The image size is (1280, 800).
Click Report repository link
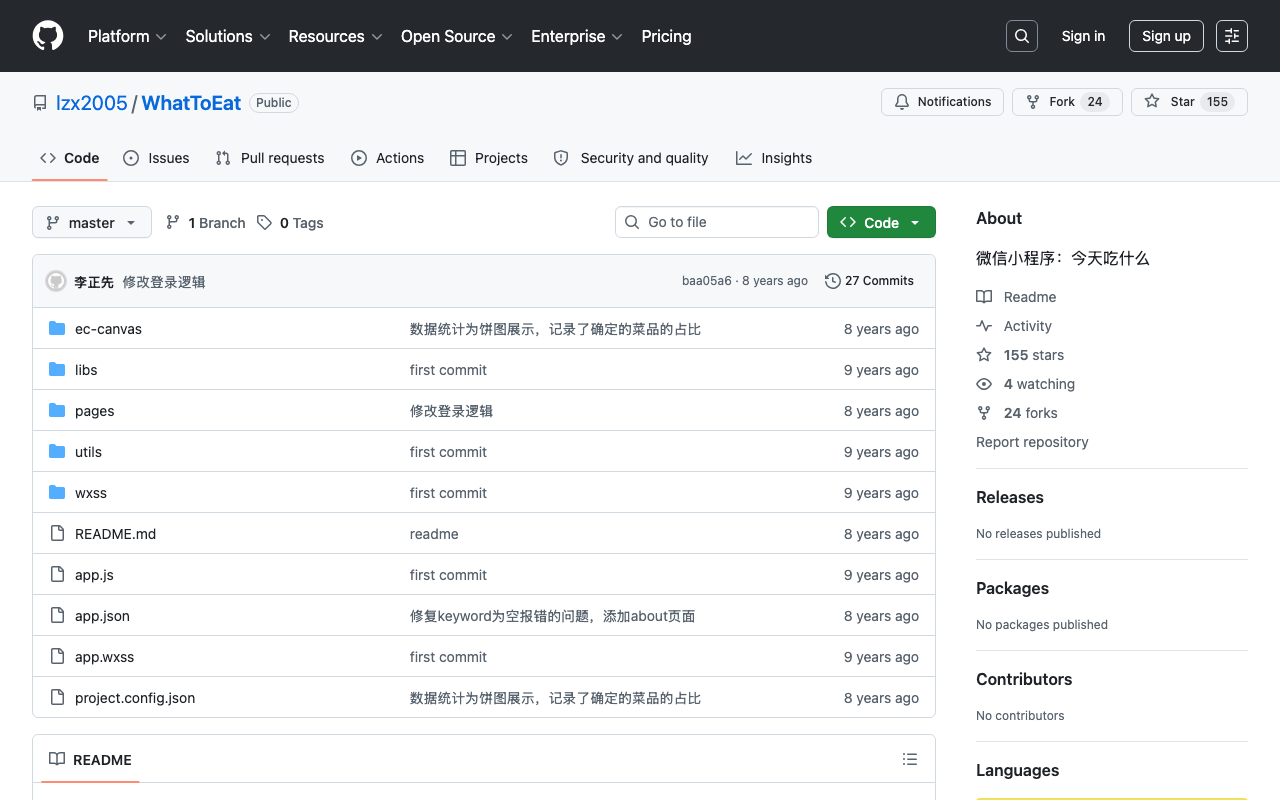tap(1032, 442)
